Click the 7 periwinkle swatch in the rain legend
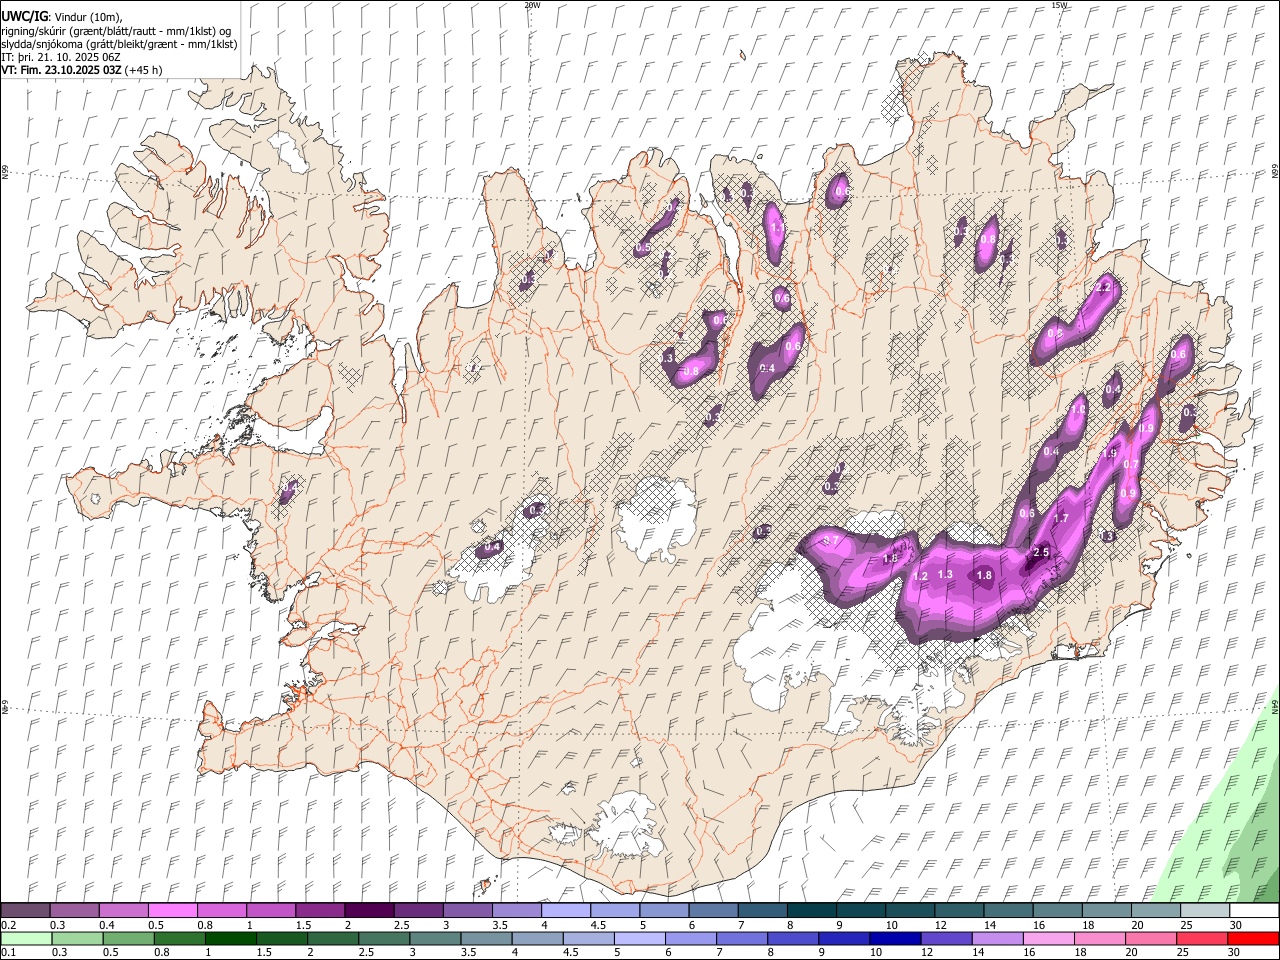This screenshot has height=960, width=1280. (742, 938)
